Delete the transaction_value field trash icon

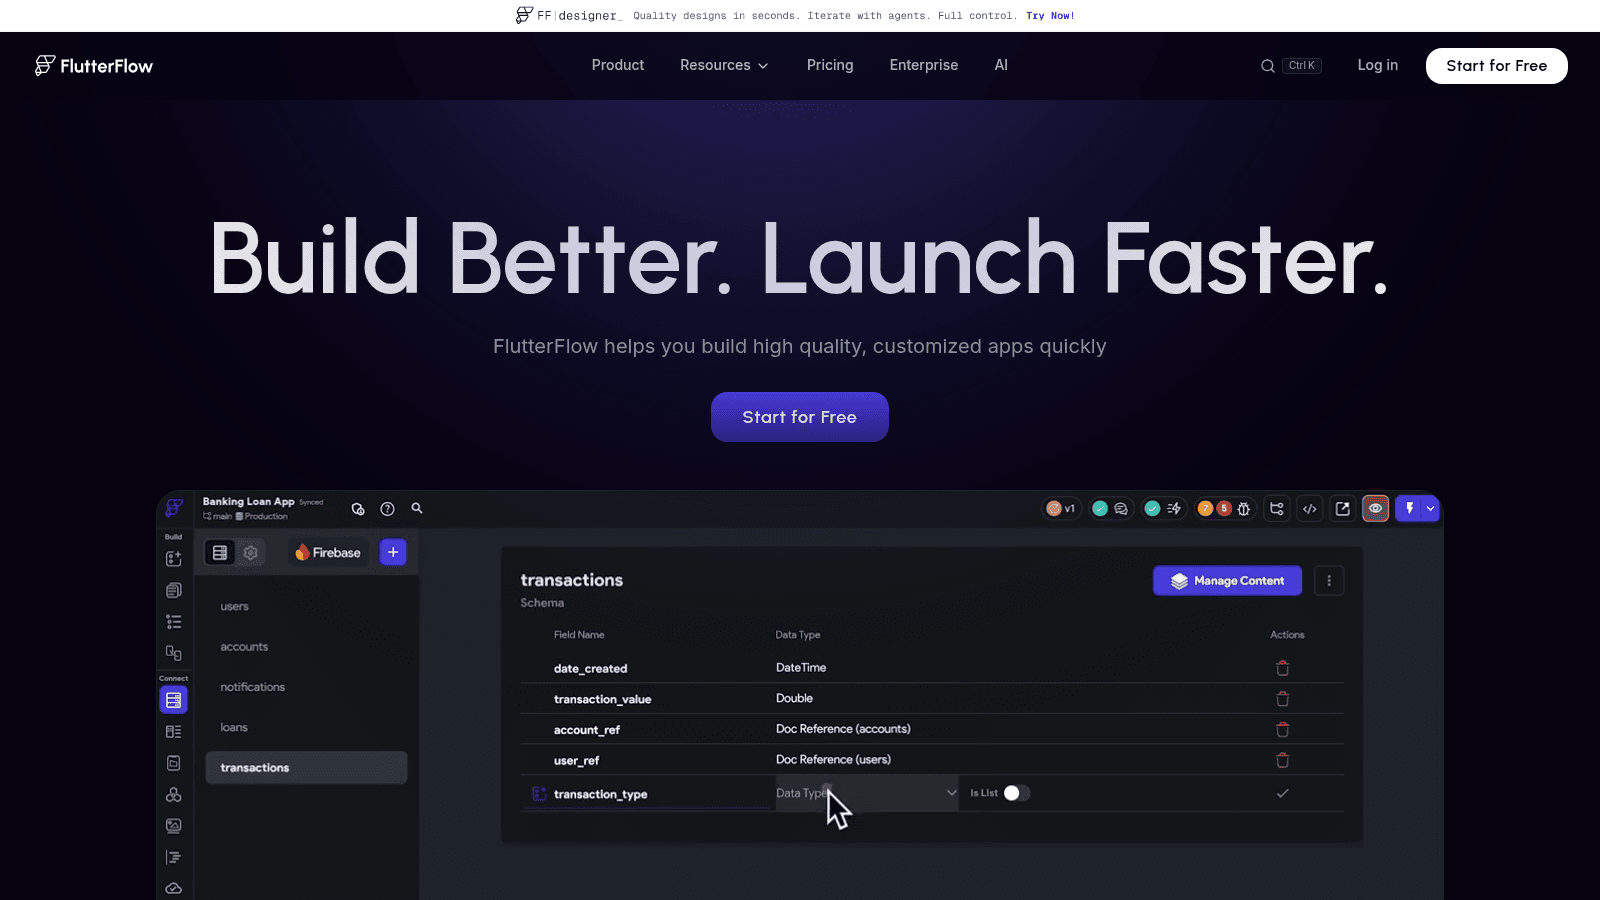1282,699
